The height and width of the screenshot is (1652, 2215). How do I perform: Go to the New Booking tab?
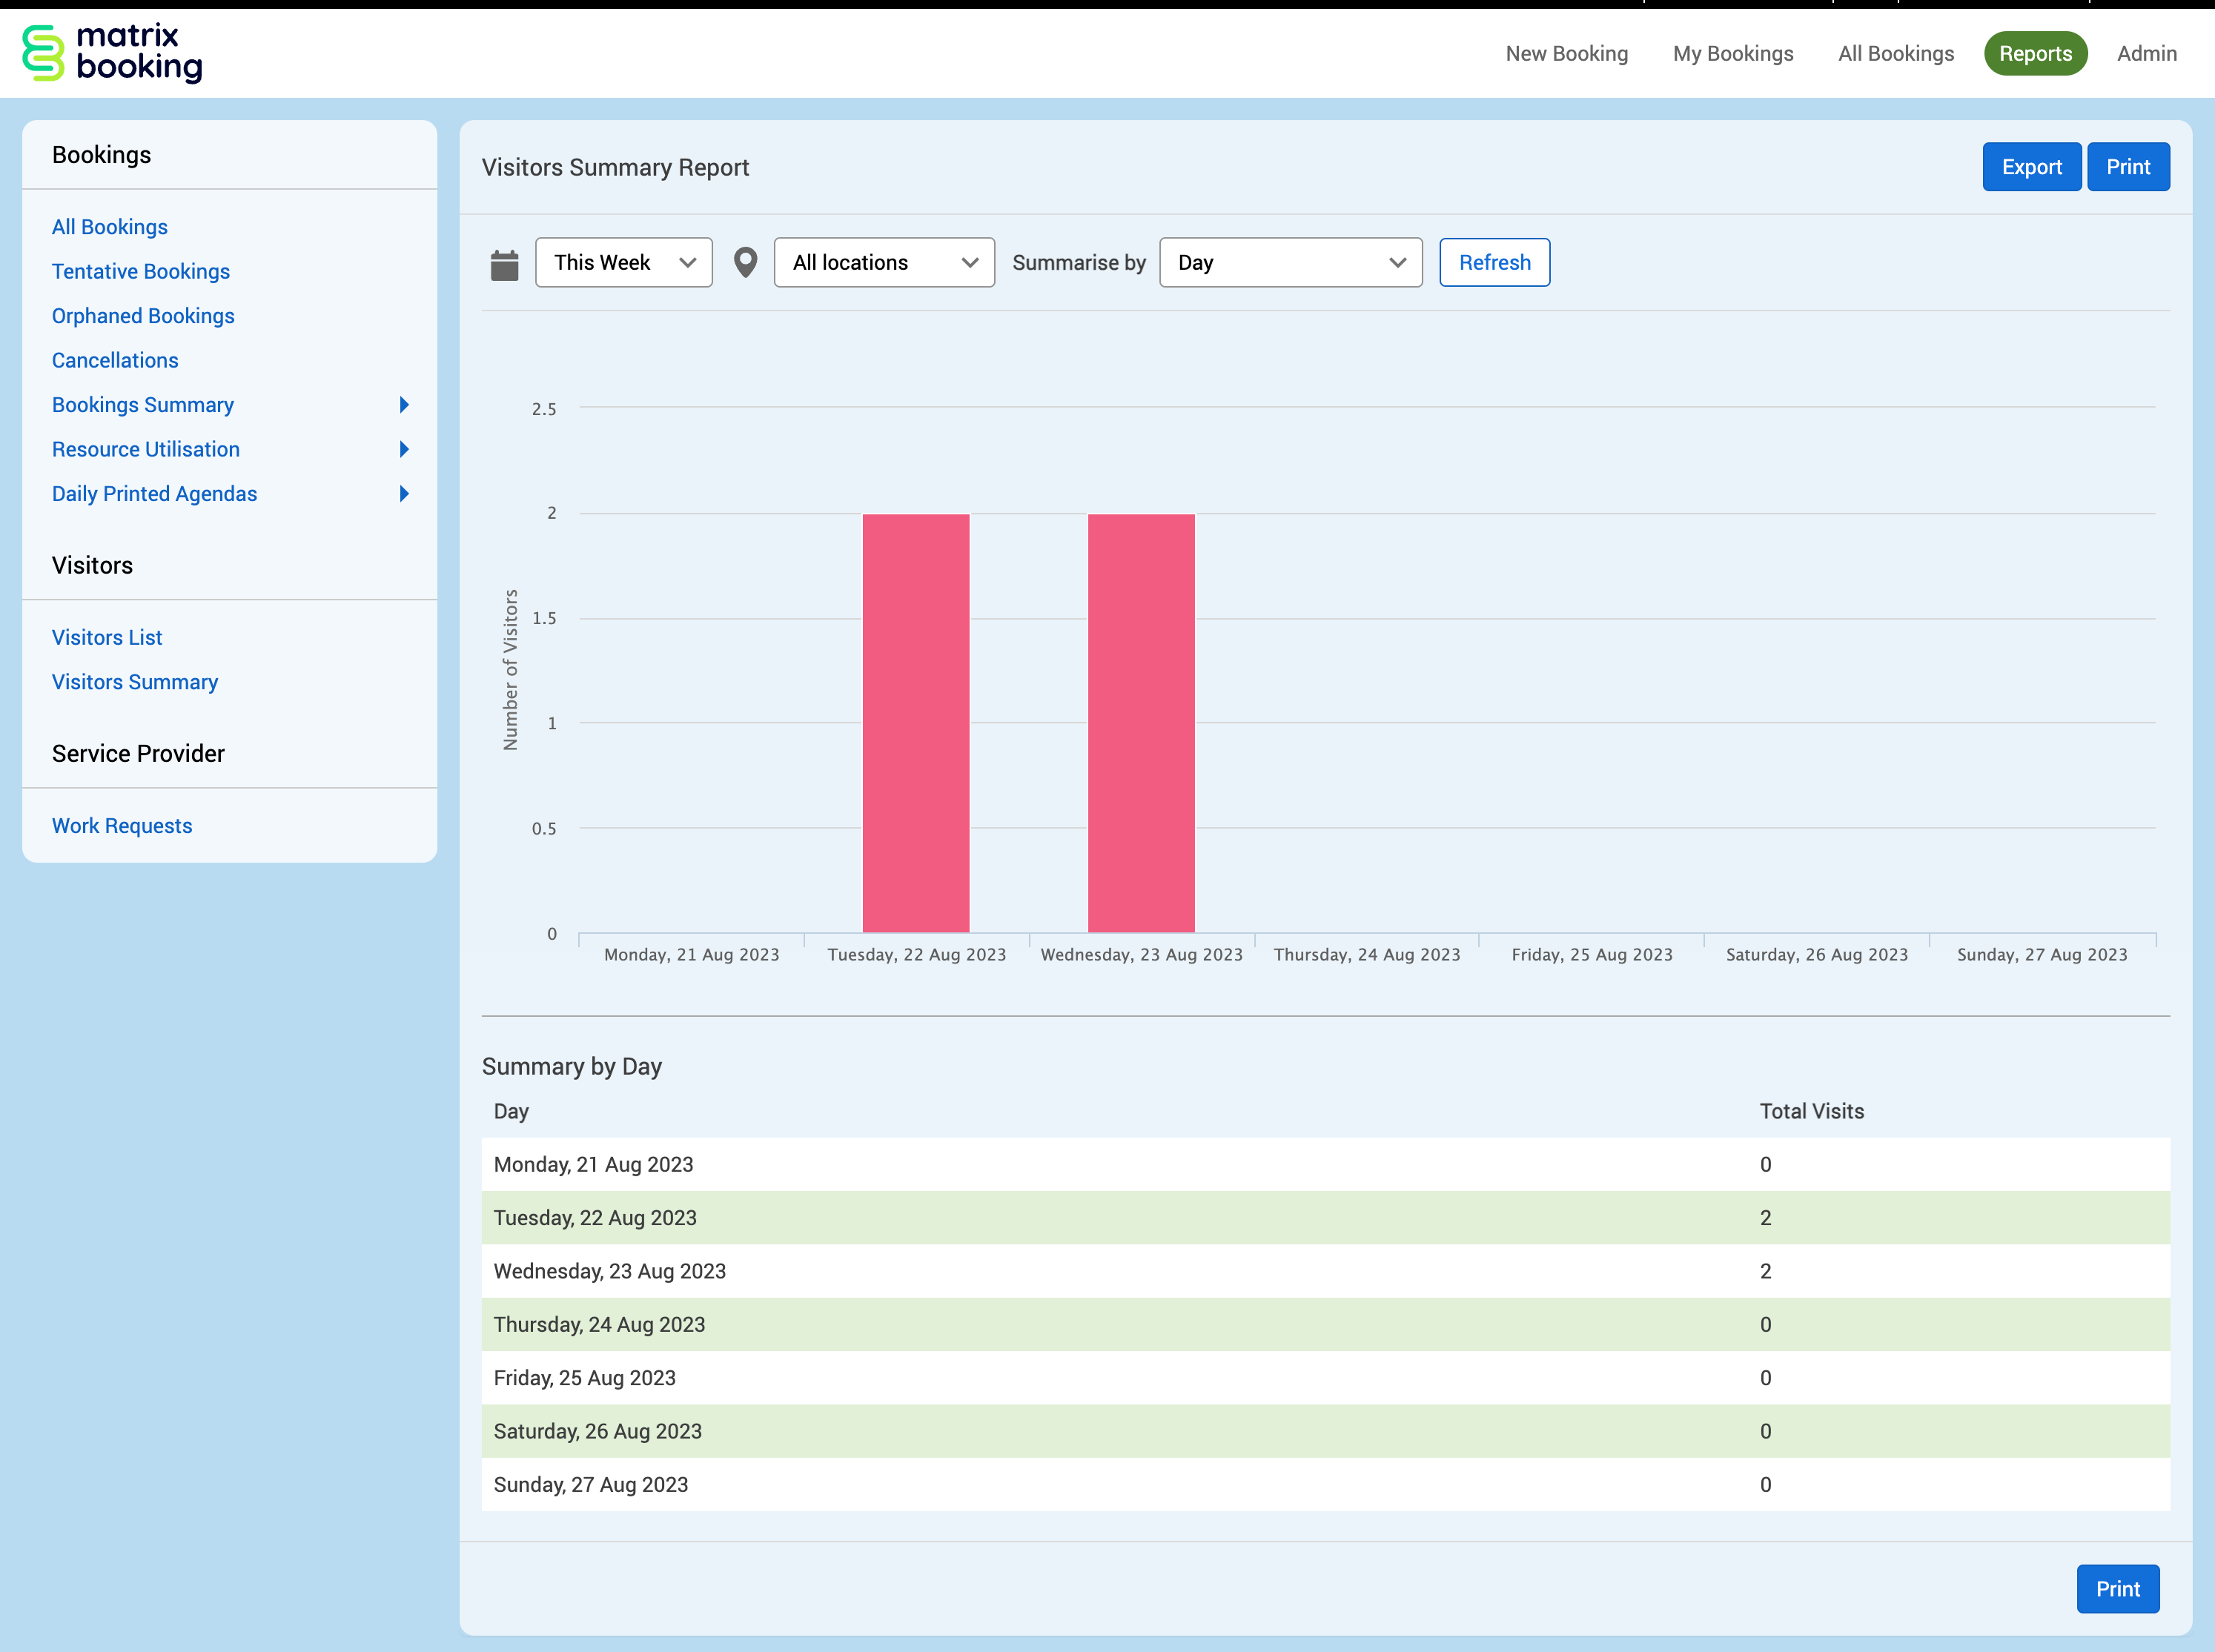pyautogui.click(x=1566, y=54)
